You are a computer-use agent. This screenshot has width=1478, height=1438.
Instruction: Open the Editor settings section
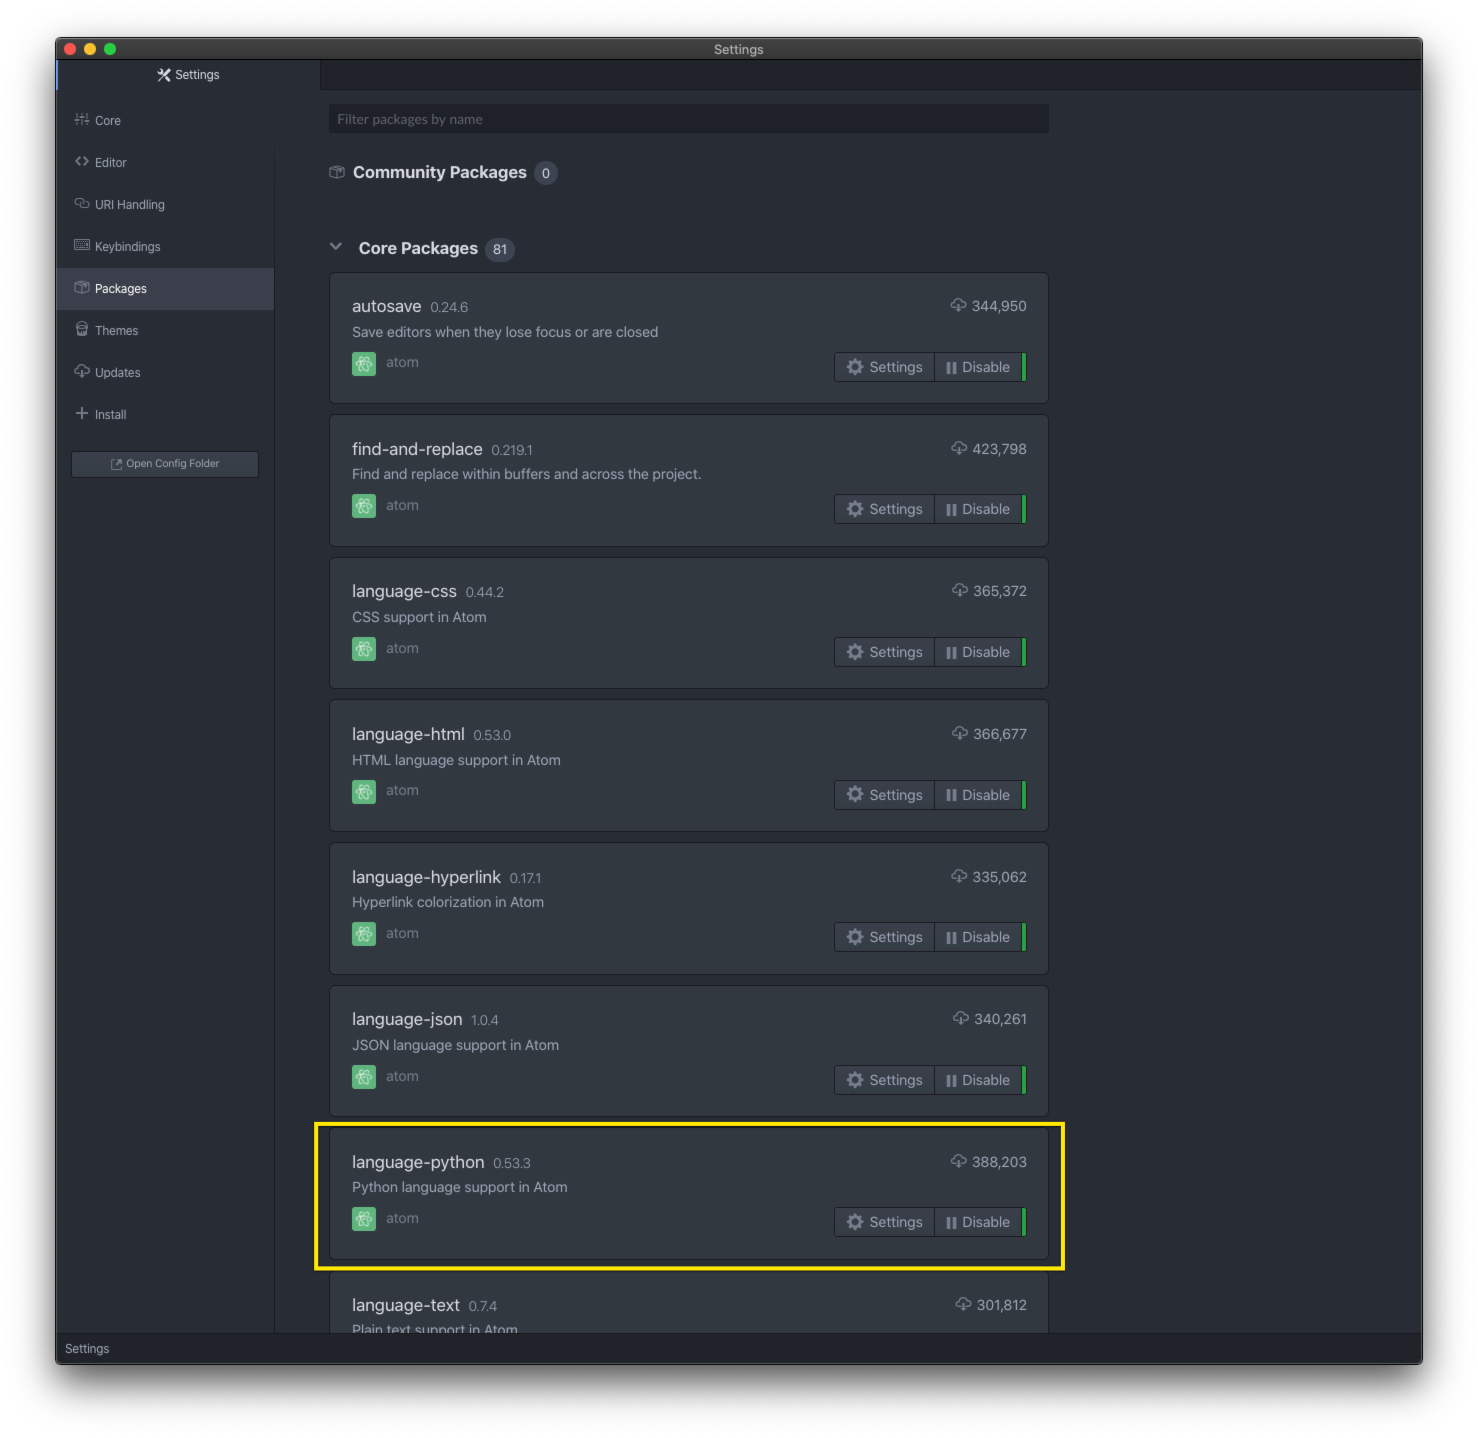click(x=165, y=162)
